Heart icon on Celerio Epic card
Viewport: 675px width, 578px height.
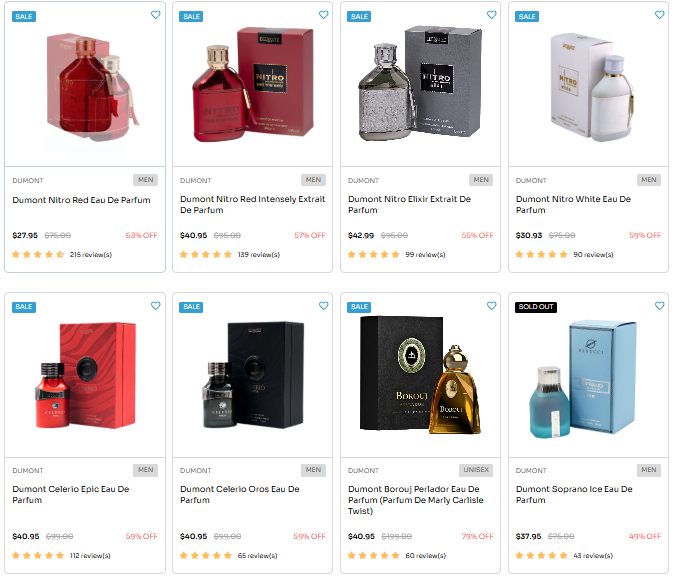coord(155,306)
